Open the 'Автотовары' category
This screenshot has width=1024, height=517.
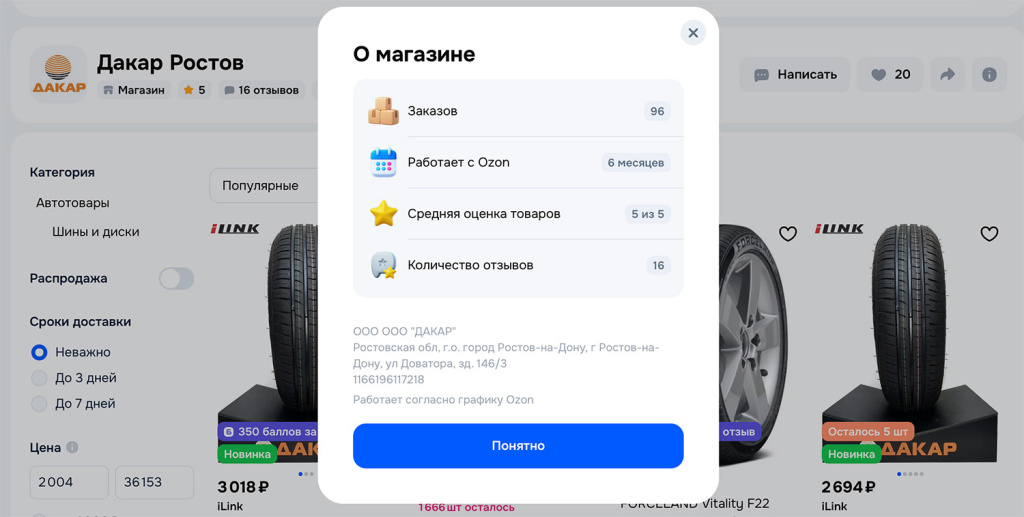tap(72, 203)
